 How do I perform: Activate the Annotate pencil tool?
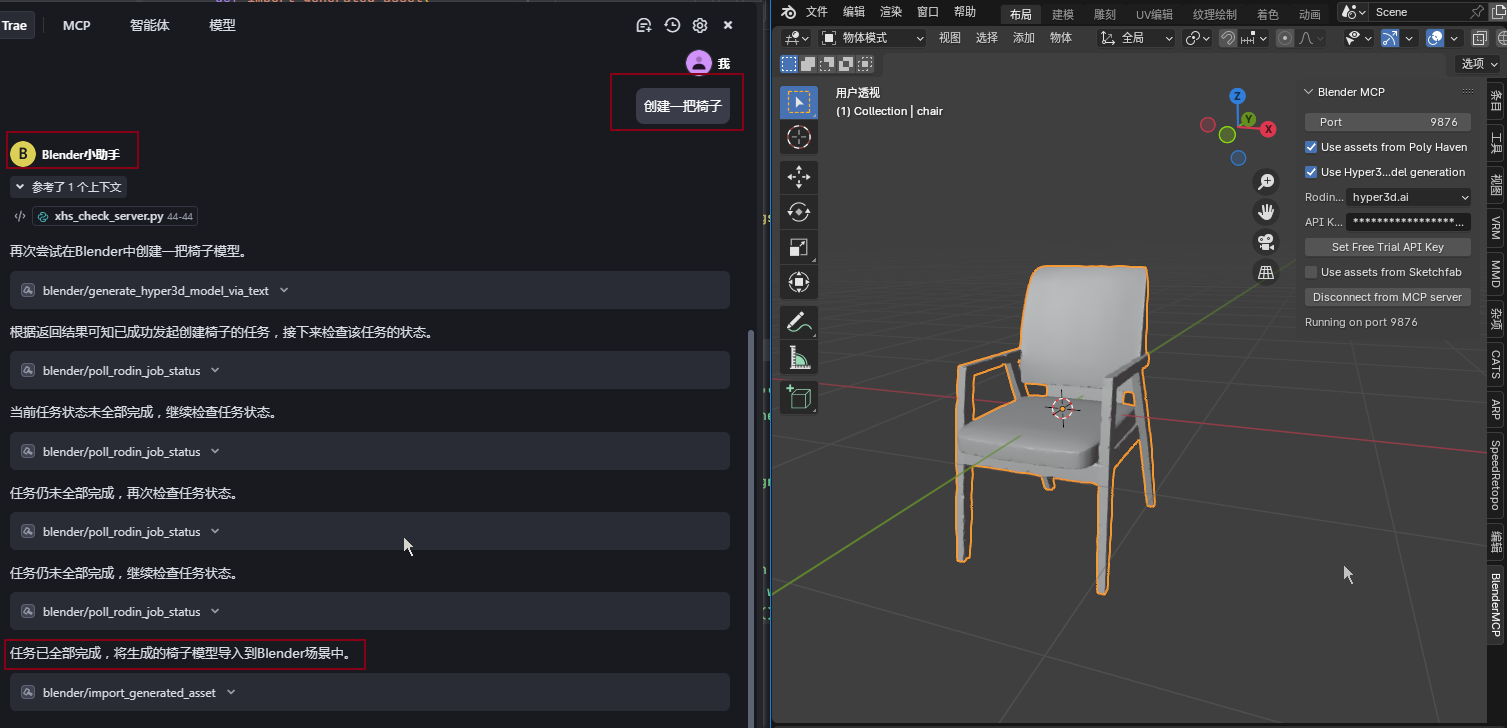(x=798, y=322)
